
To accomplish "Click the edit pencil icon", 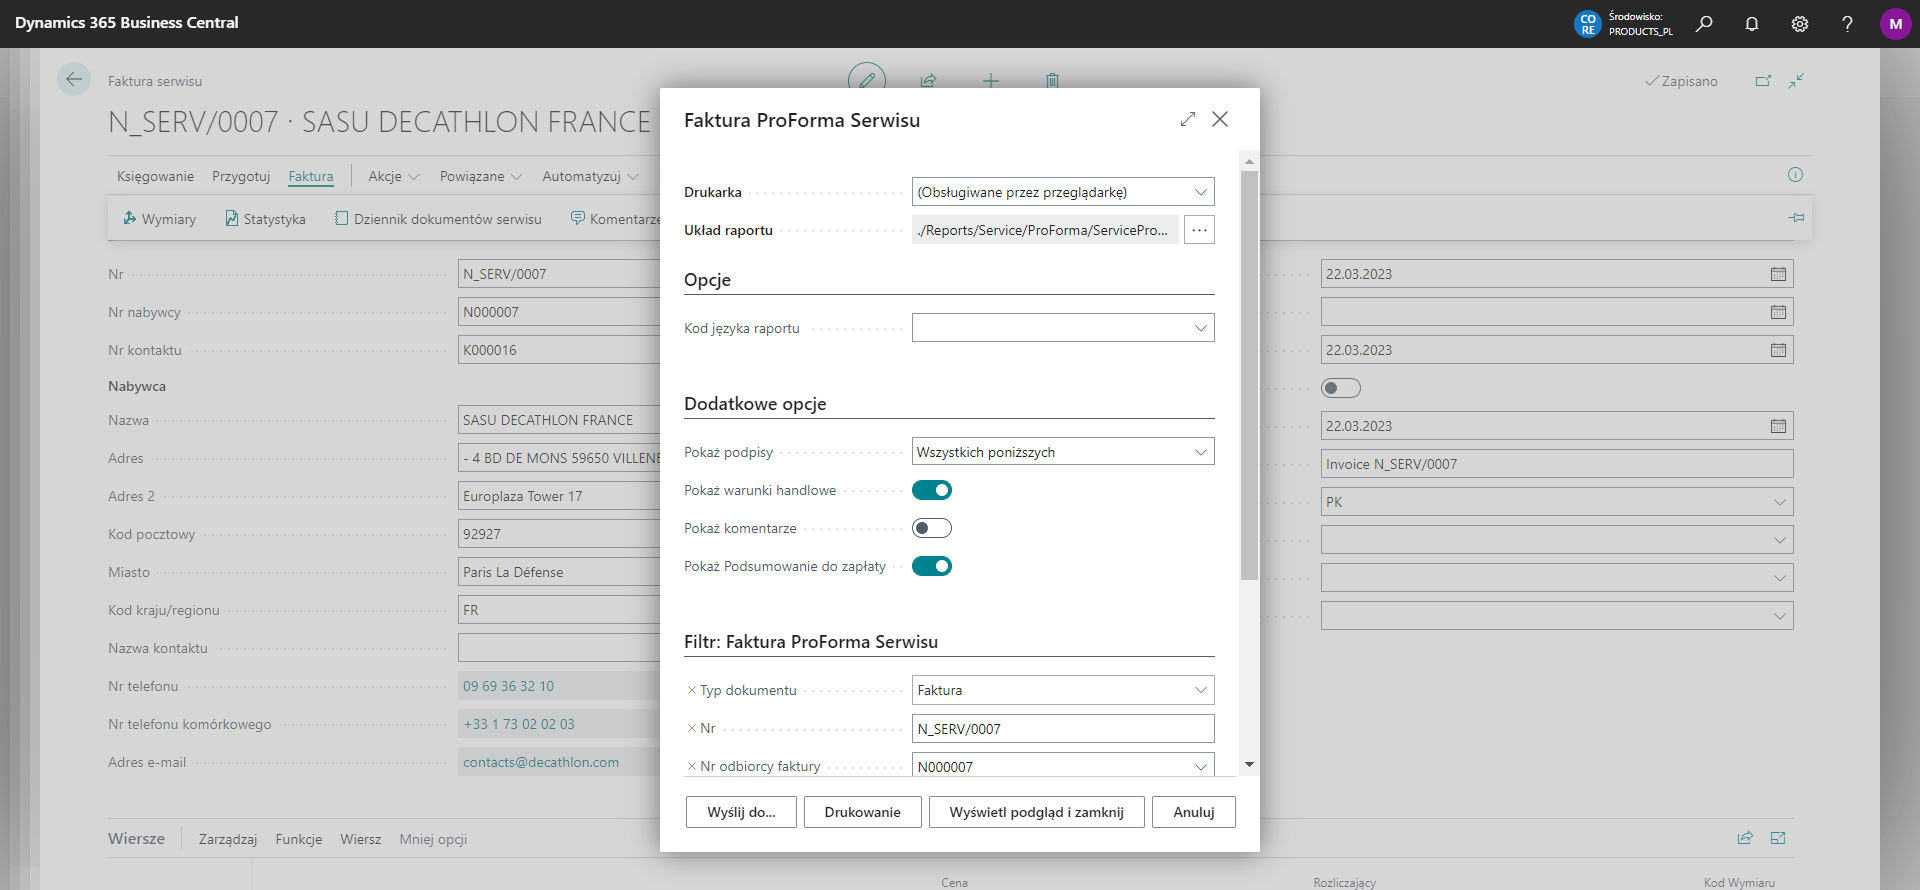I will pyautogui.click(x=867, y=80).
